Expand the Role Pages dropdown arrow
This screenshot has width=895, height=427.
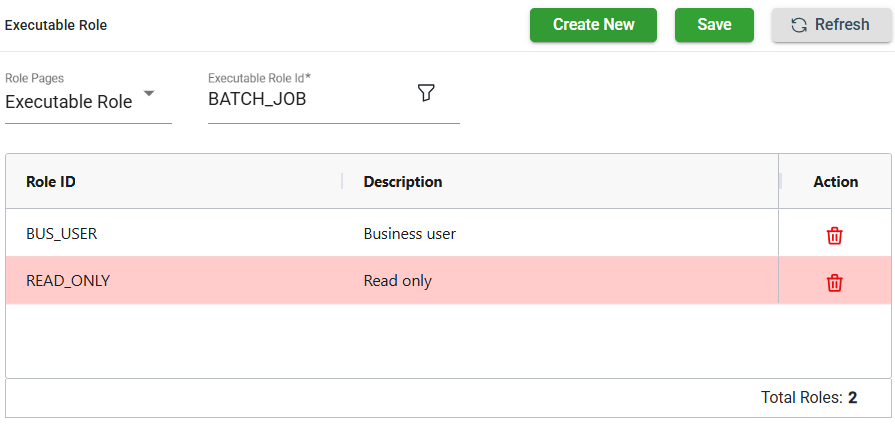[149, 94]
